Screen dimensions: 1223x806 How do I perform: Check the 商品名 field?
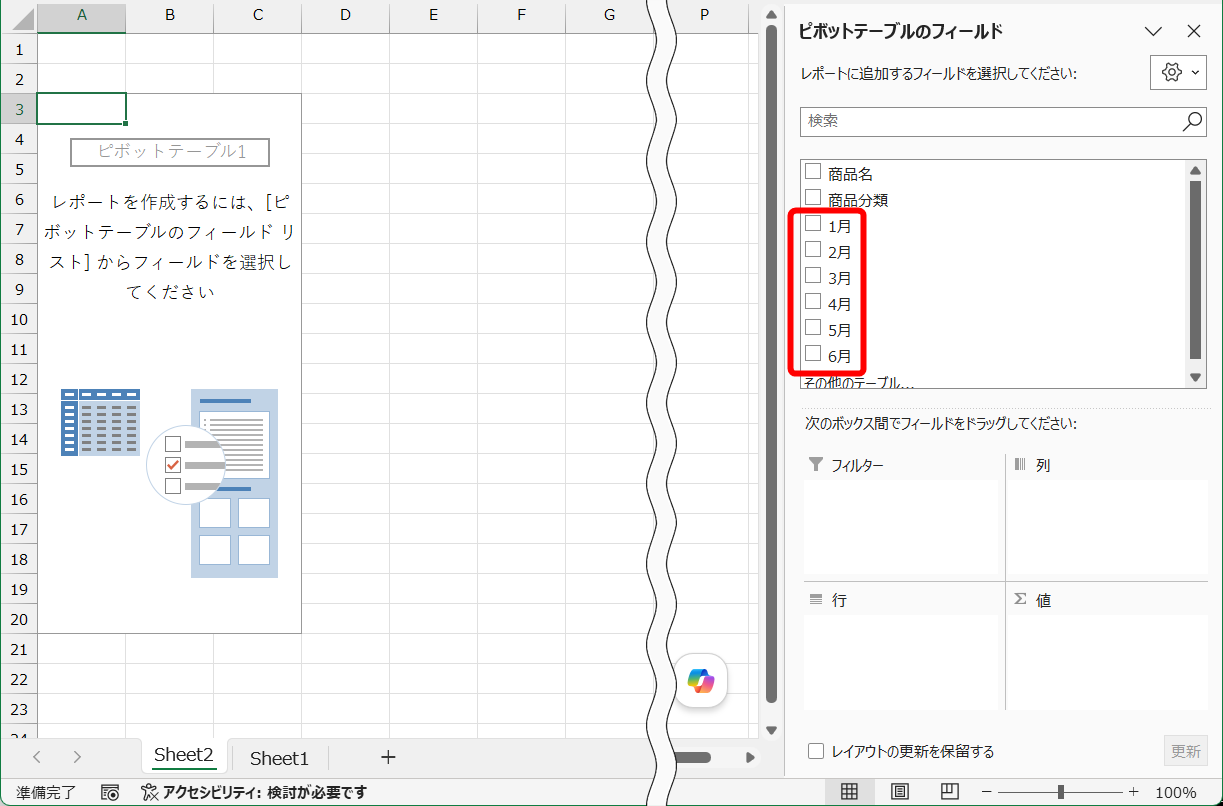tap(813, 172)
